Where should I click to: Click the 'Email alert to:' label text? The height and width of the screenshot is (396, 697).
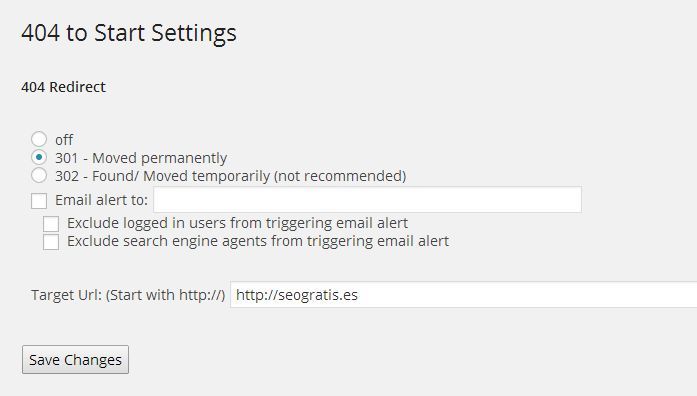[x=101, y=200]
